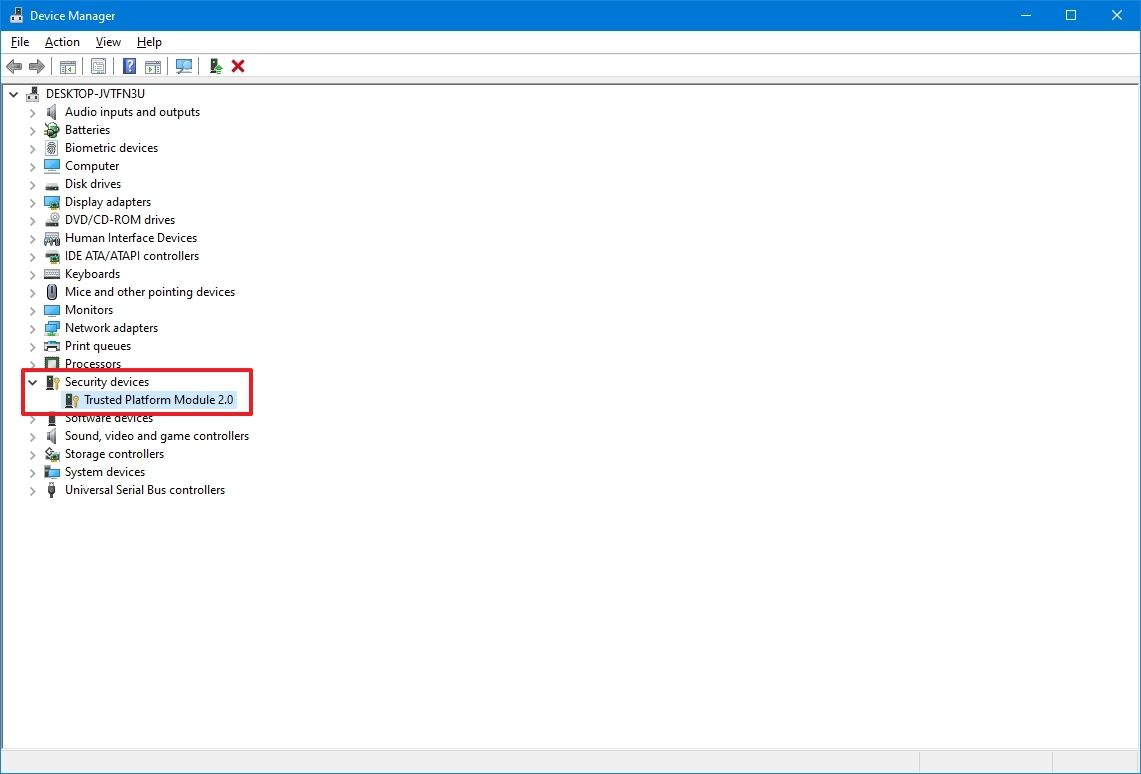The image size is (1141, 774).
Task: Click the forward navigation arrow icon
Action: 38,66
